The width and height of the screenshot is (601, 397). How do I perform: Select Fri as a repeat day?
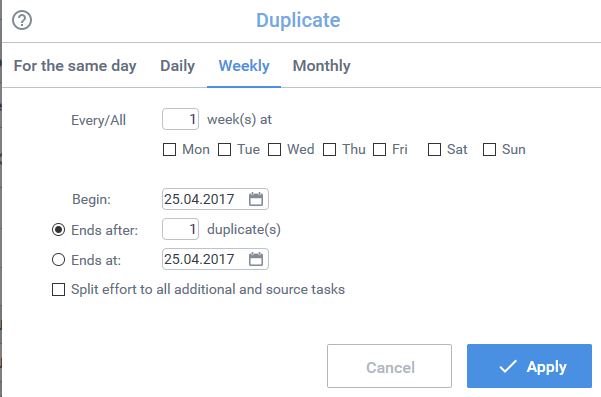(379, 149)
